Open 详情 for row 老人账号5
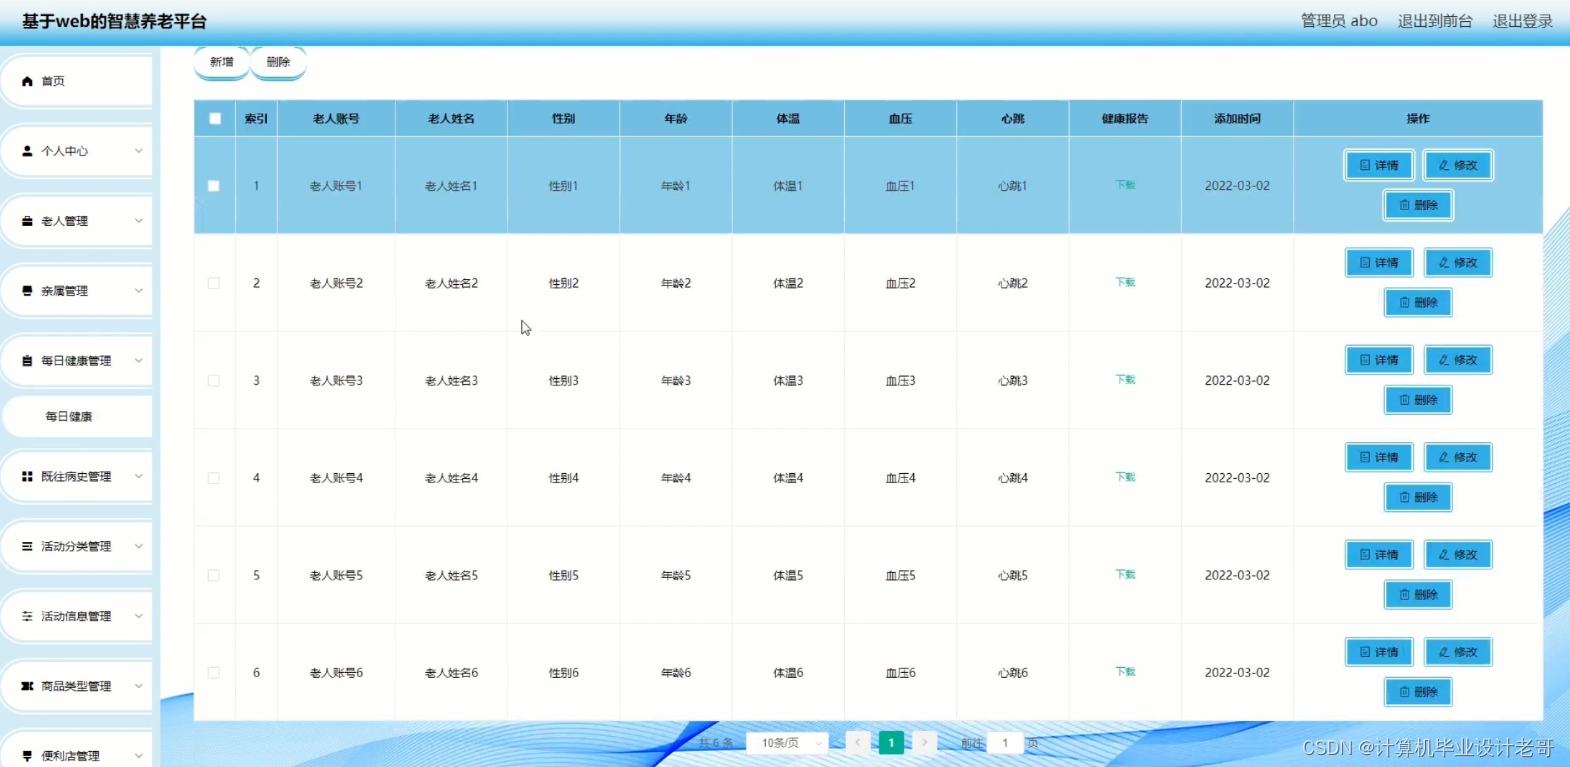This screenshot has width=1570, height=767. (1379, 555)
